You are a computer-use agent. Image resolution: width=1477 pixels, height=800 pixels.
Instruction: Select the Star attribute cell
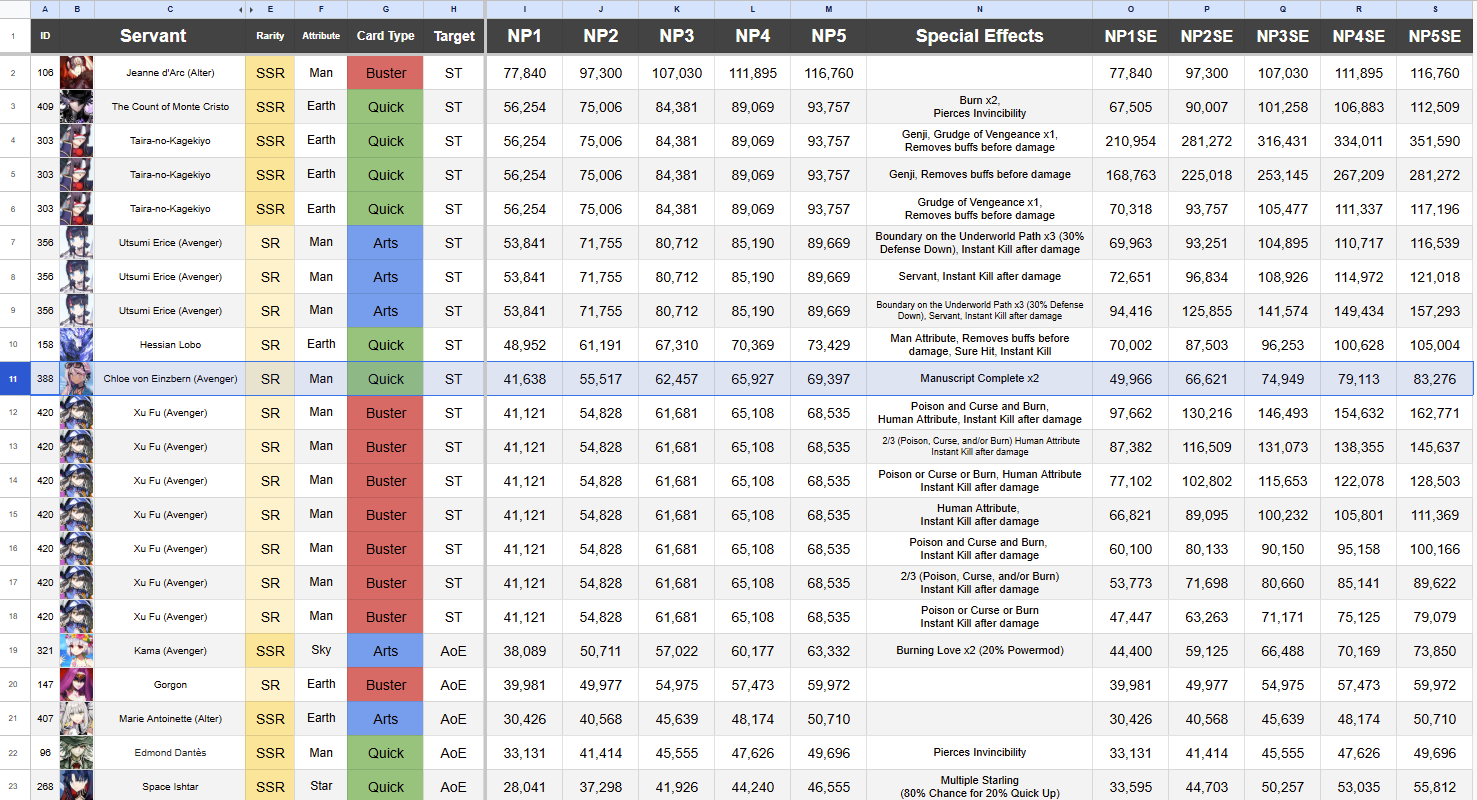pyautogui.click(x=321, y=786)
